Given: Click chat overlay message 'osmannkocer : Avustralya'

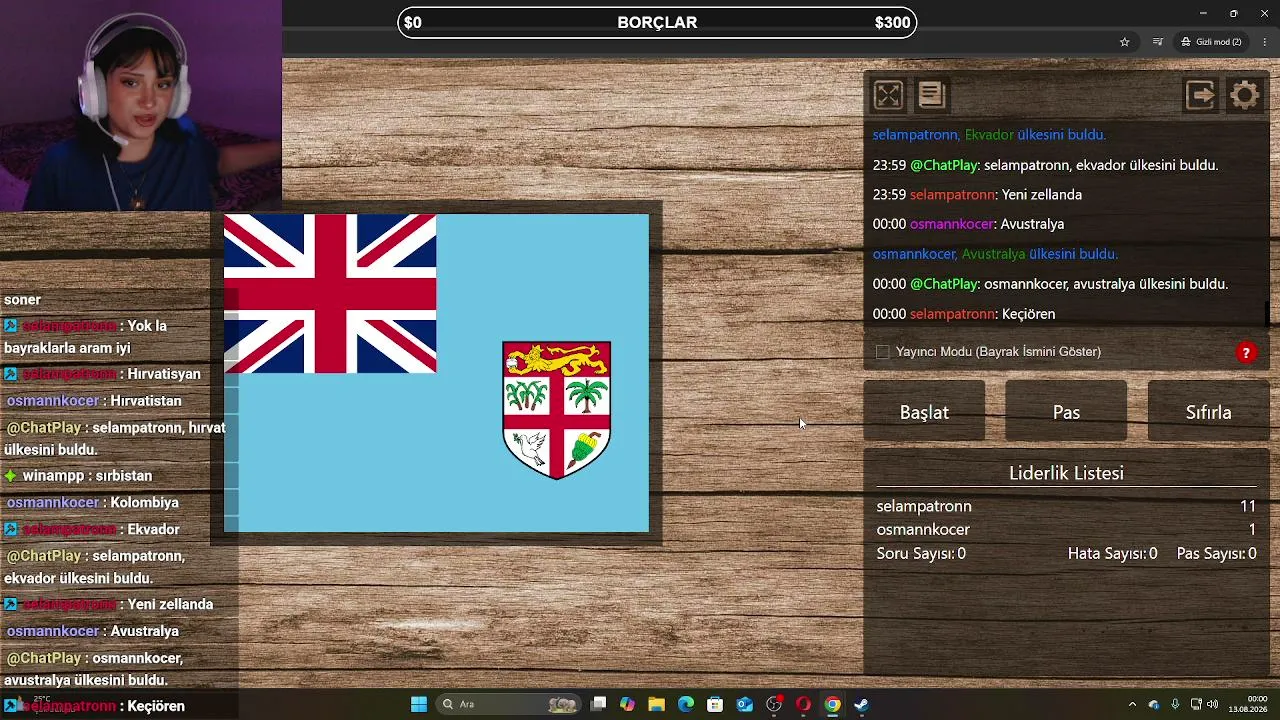Looking at the screenshot, I should point(92,632).
